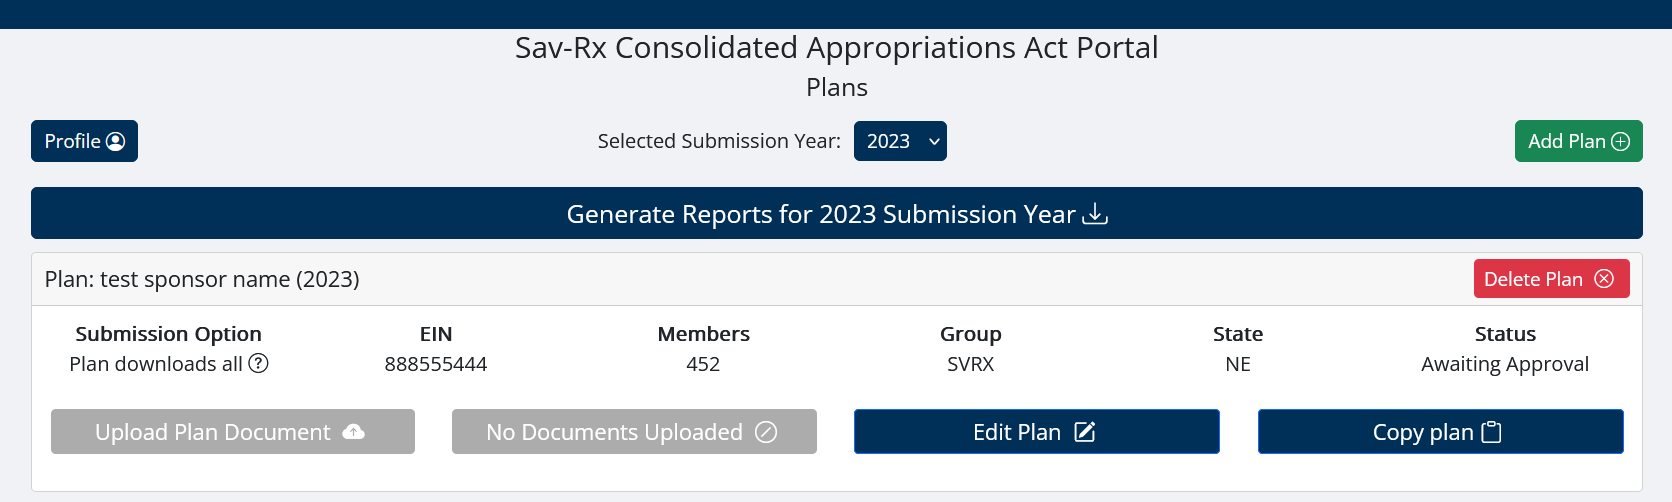The height and width of the screenshot is (502, 1672).
Task: Click the Sav-Rx Consolidated Appropriations Act Portal title
Action: tap(836, 48)
